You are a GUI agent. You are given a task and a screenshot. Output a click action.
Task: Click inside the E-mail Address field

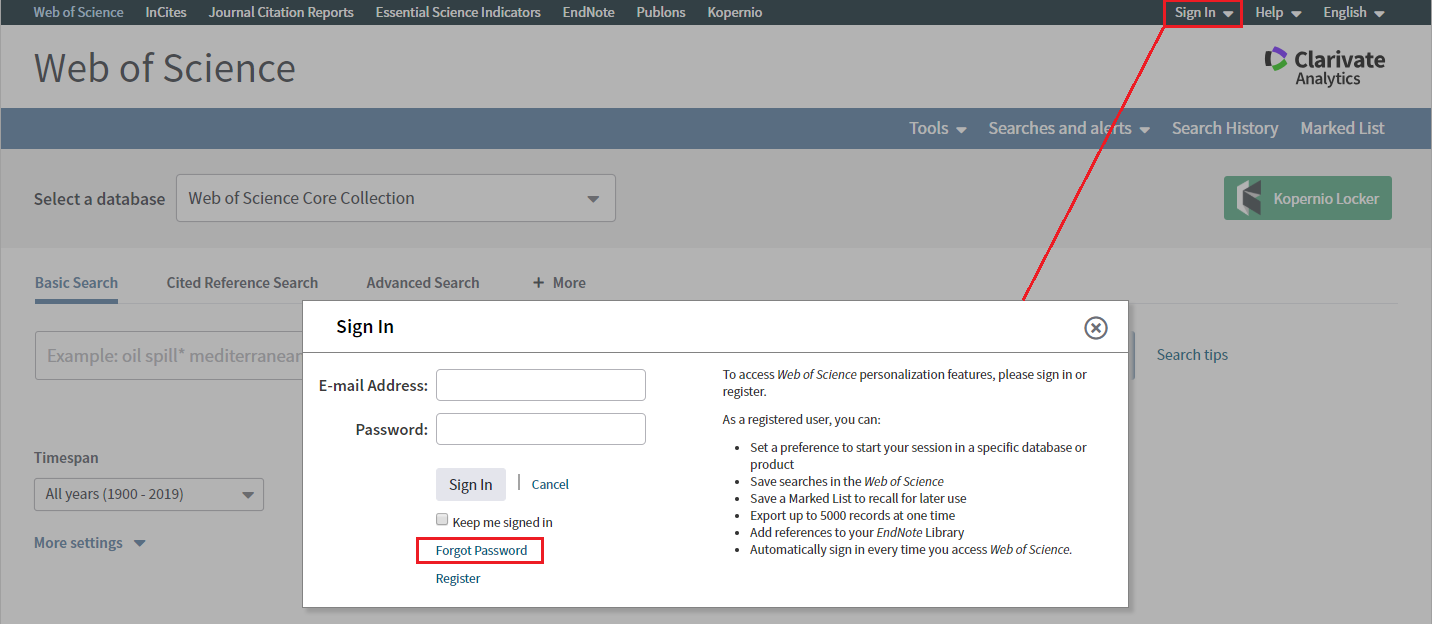point(540,385)
